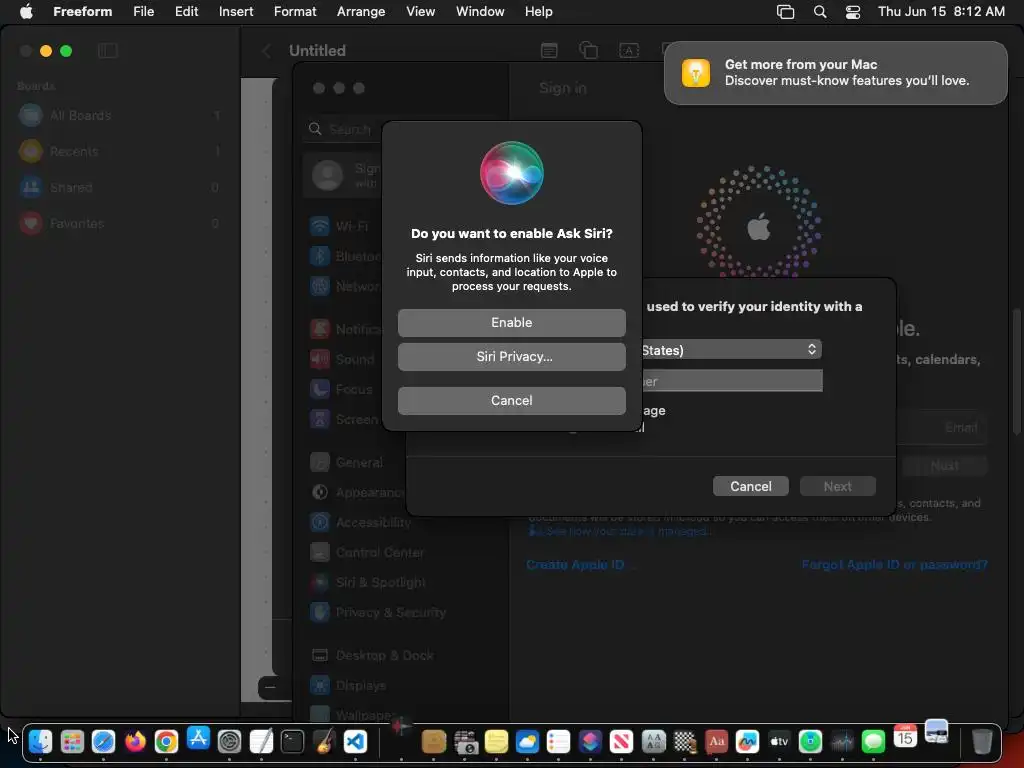The image size is (1024, 768).
Task: Open Dictionary from the Dock
Action: coord(716,741)
